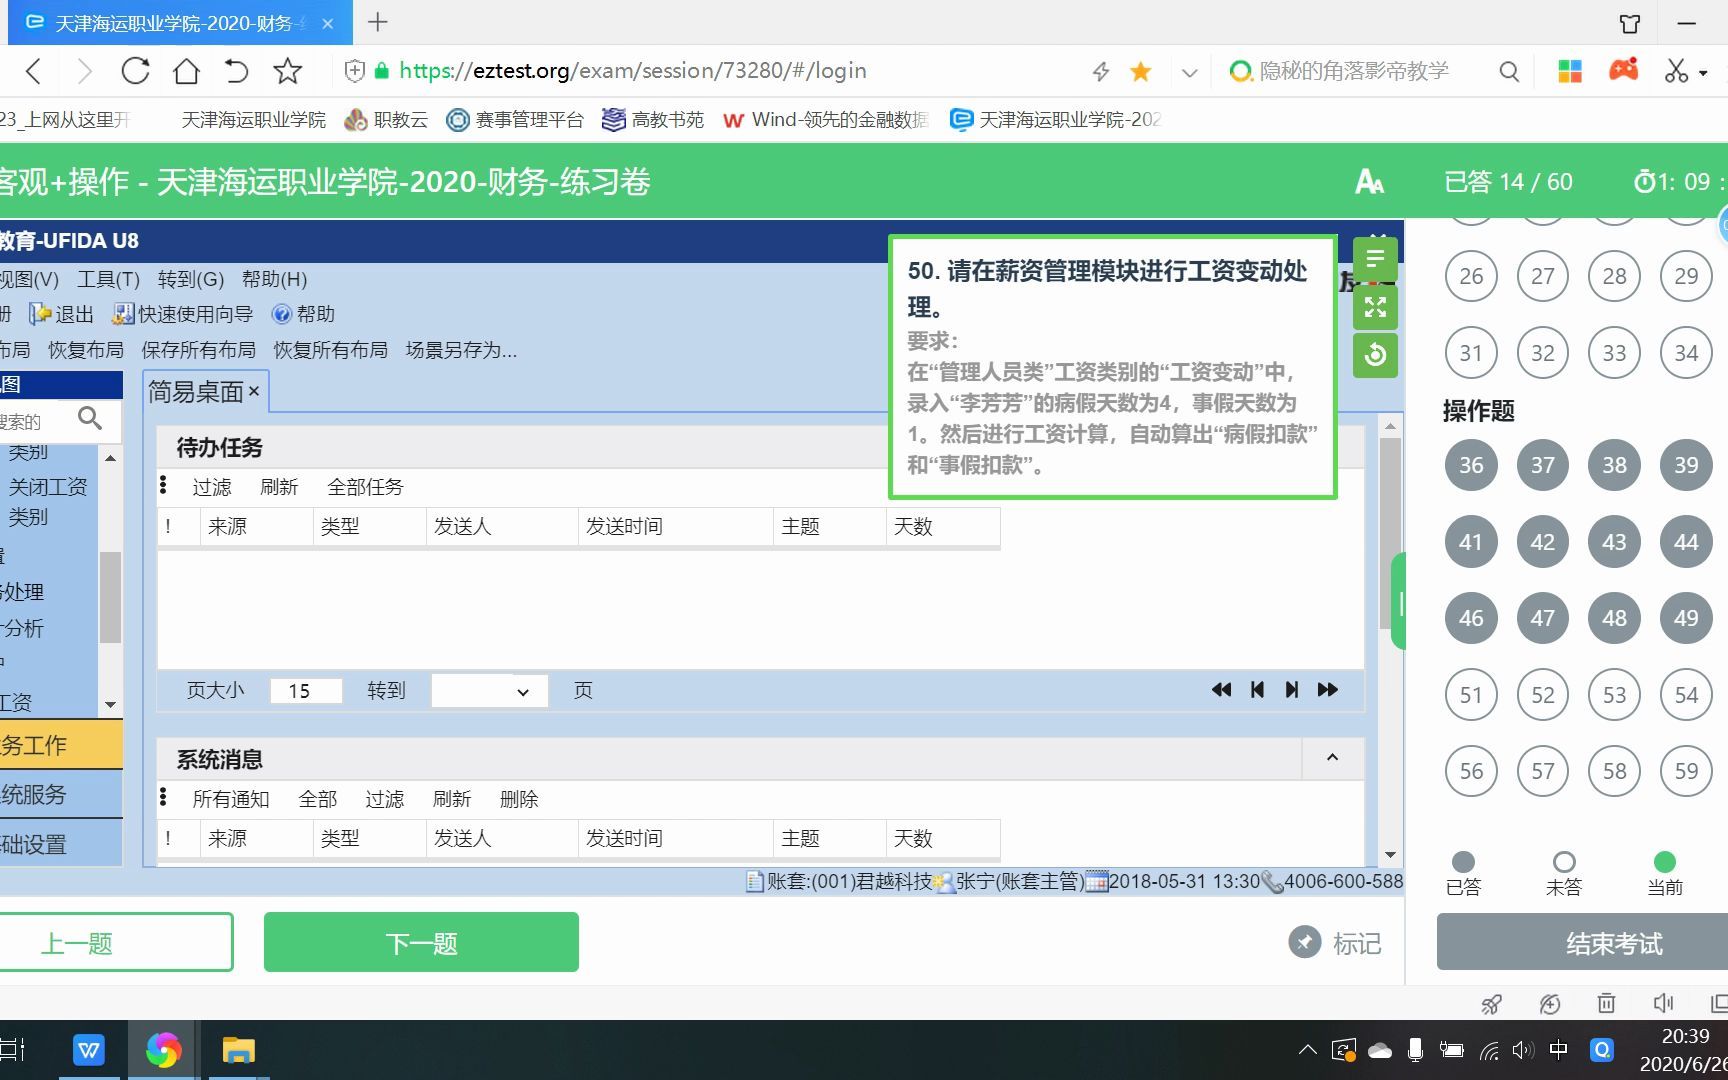Click the green reset rotate icon
The width and height of the screenshot is (1728, 1080).
(1375, 355)
